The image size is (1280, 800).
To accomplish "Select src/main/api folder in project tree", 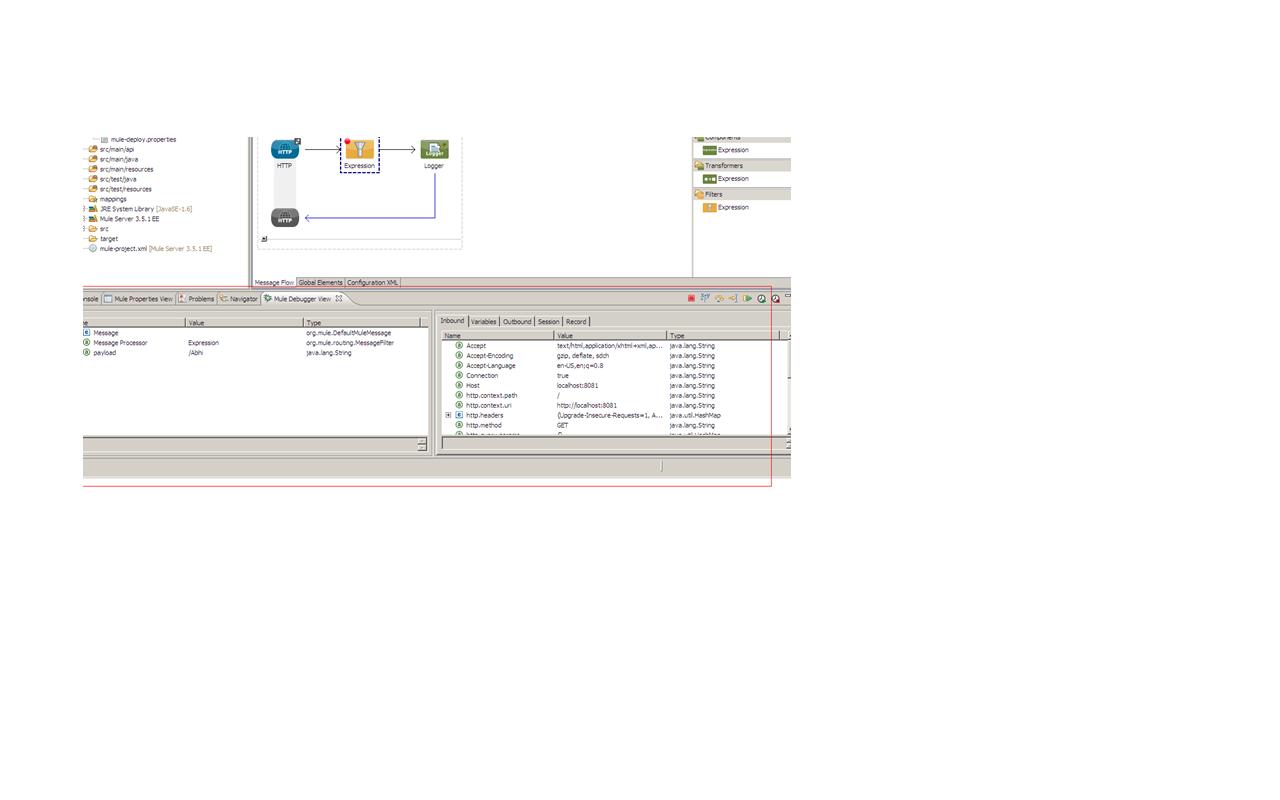I will coord(112,149).
